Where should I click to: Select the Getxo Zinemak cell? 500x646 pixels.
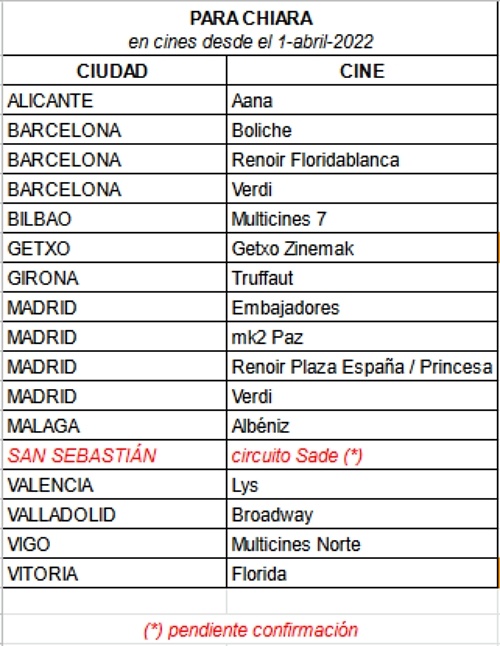[x=362, y=248]
